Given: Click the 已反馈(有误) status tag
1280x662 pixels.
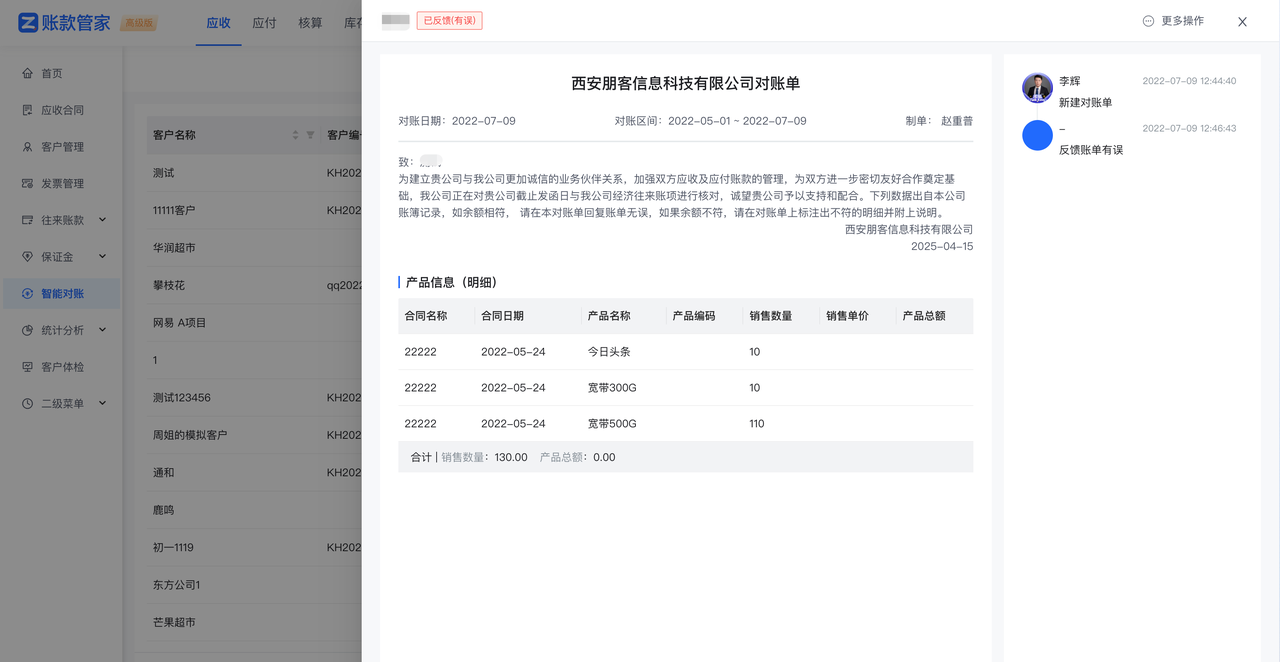Looking at the screenshot, I should pyautogui.click(x=449, y=20).
